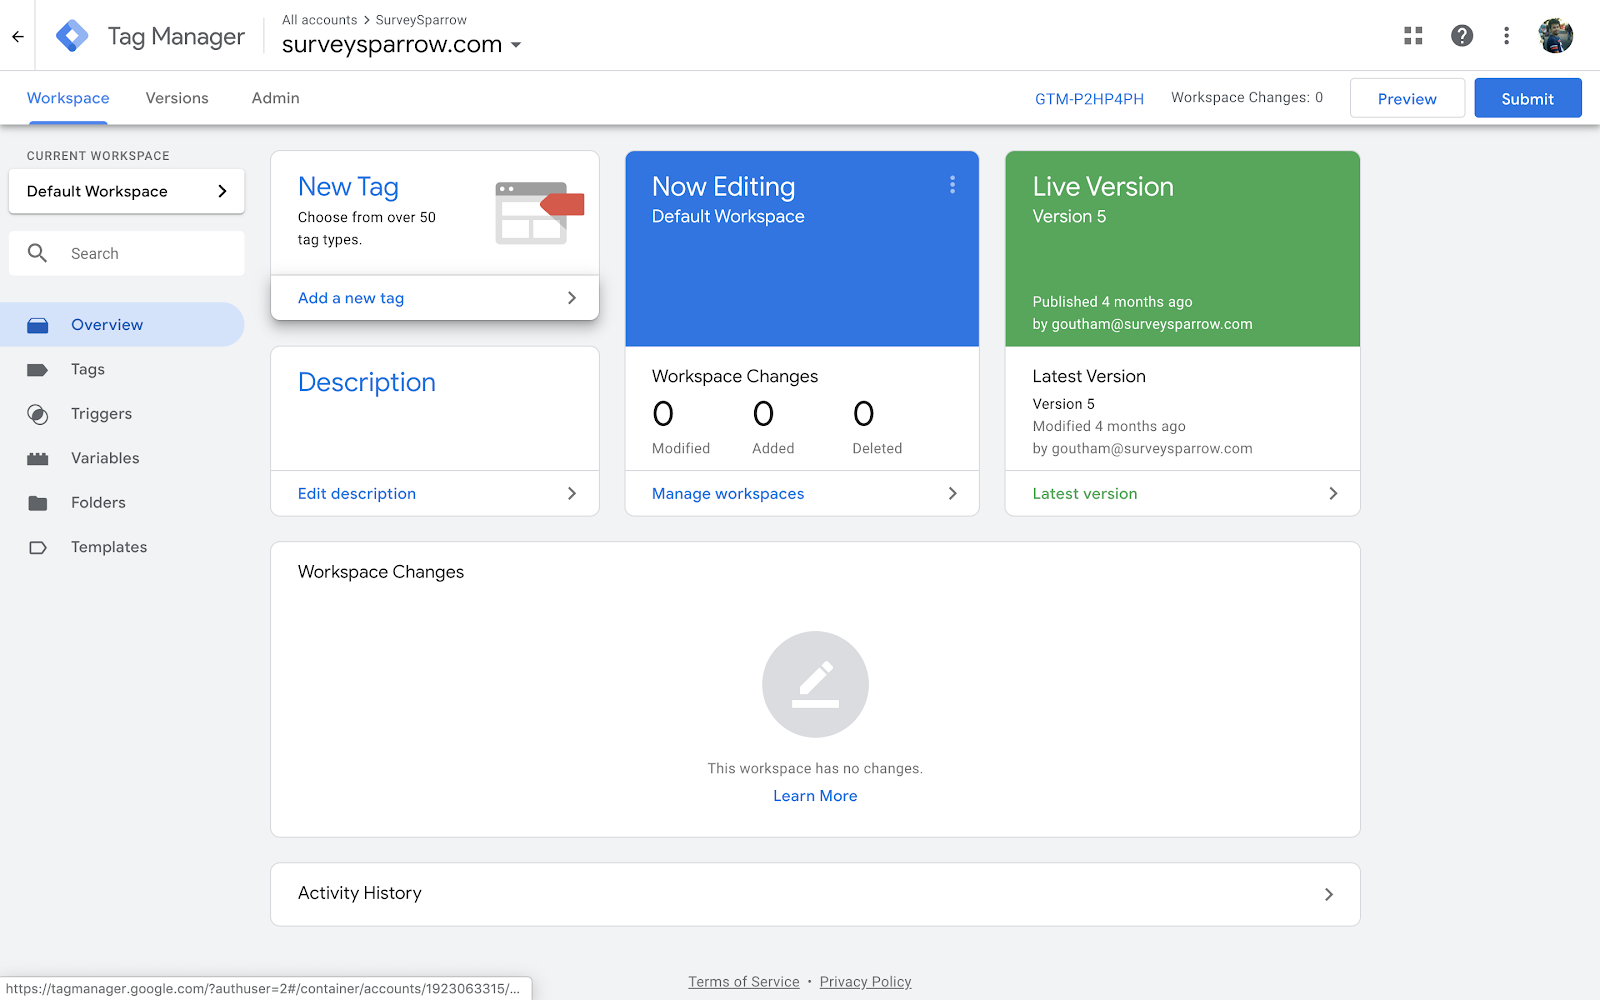Click the Add a new tag chevron
The height and width of the screenshot is (1000, 1600).
(572, 298)
